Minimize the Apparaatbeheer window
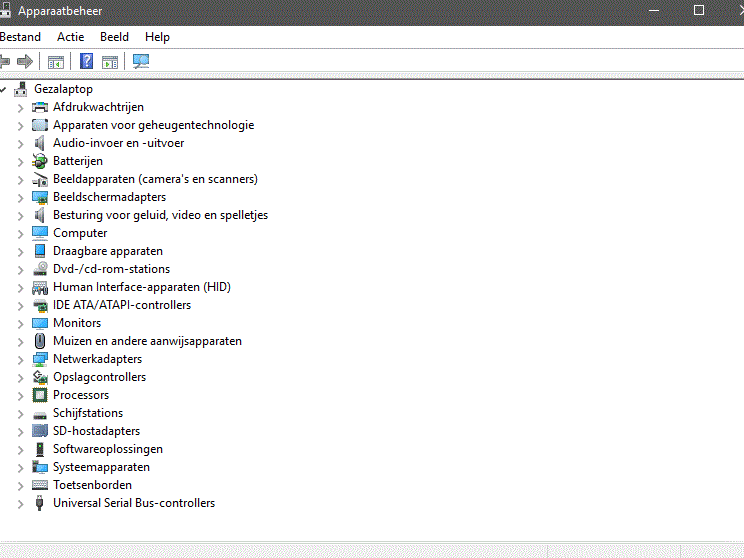The image size is (744, 558). [x=654, y=10]
